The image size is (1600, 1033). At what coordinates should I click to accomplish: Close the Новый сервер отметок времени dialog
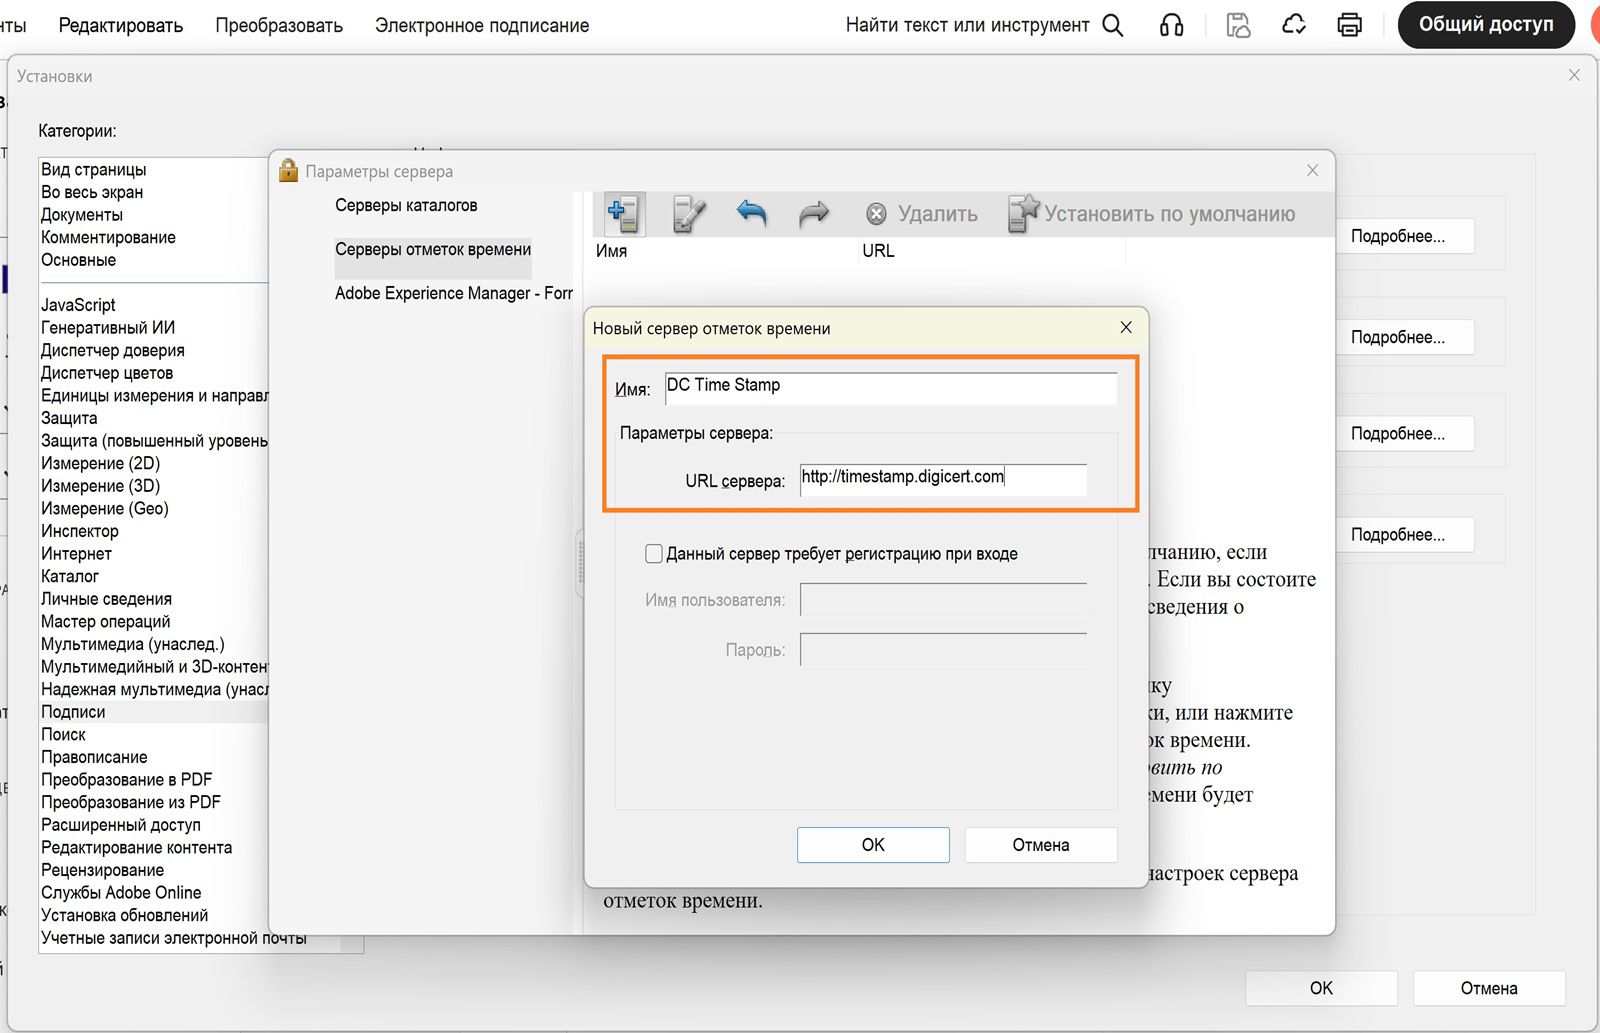click(x=1126, y=327)
